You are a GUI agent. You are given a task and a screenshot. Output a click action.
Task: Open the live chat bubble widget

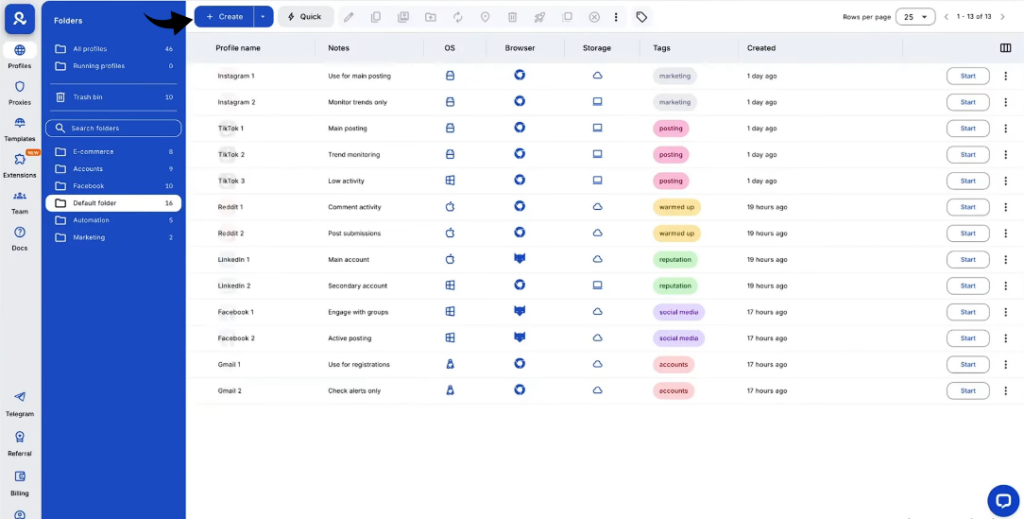(1003, 501)
